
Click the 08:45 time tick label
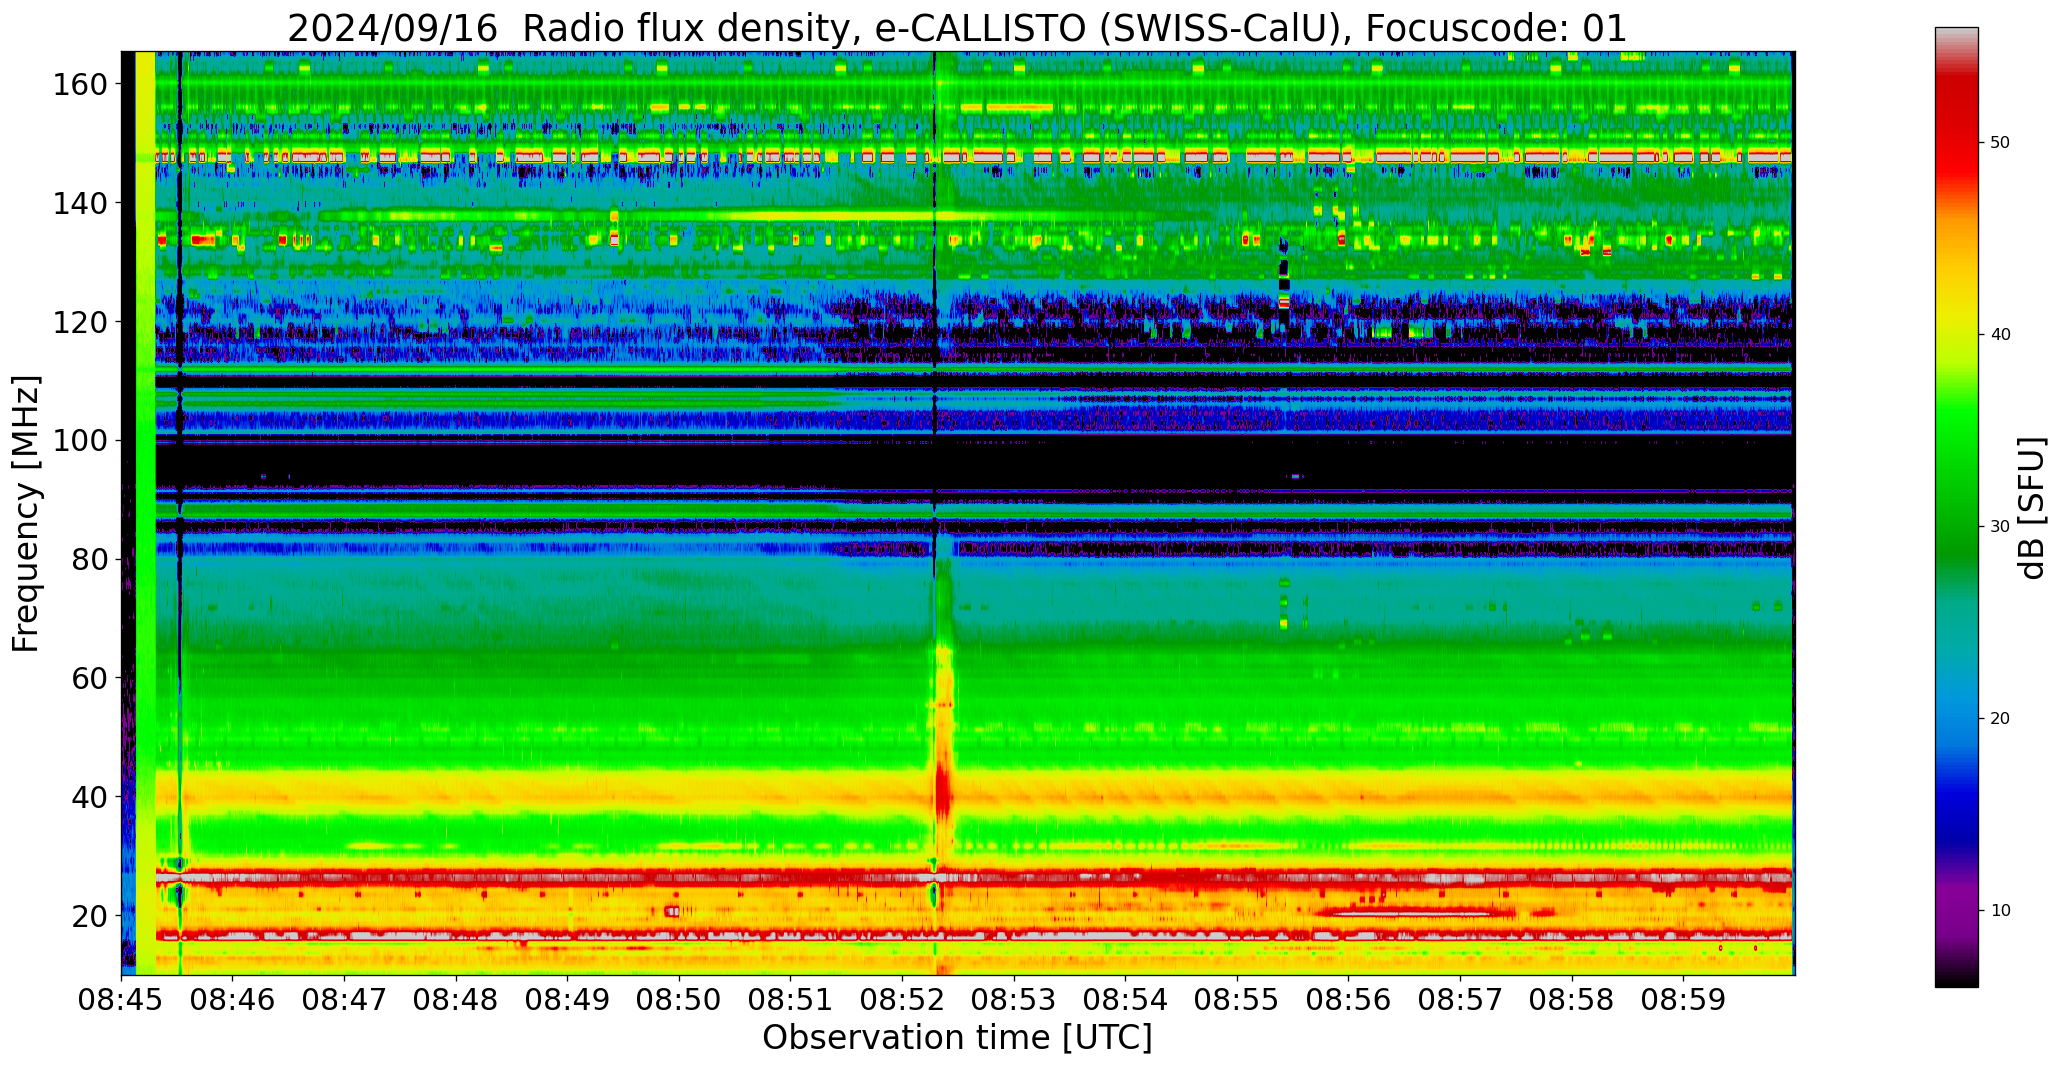[x=122, y=1000]
